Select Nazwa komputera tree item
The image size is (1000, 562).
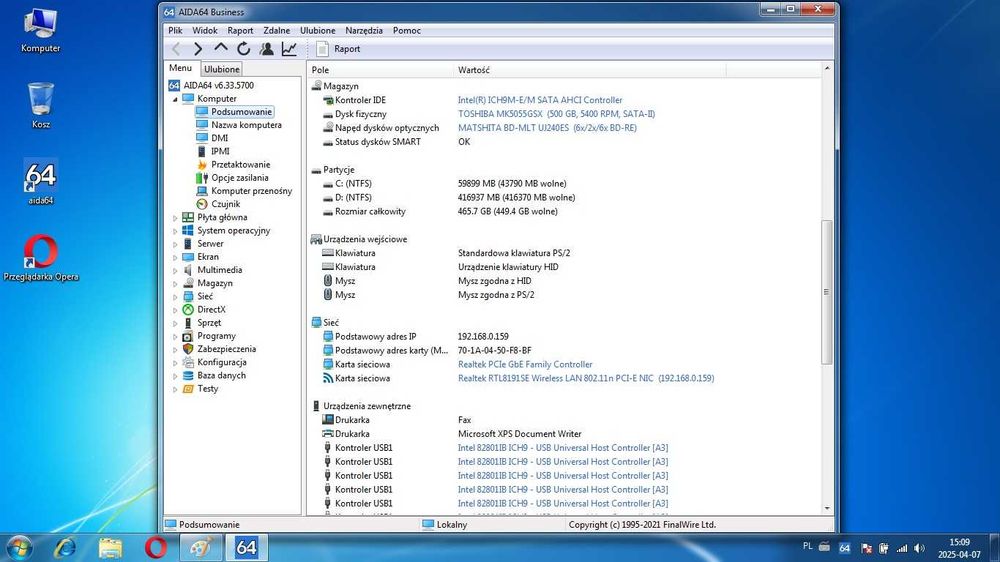point(246,125)
